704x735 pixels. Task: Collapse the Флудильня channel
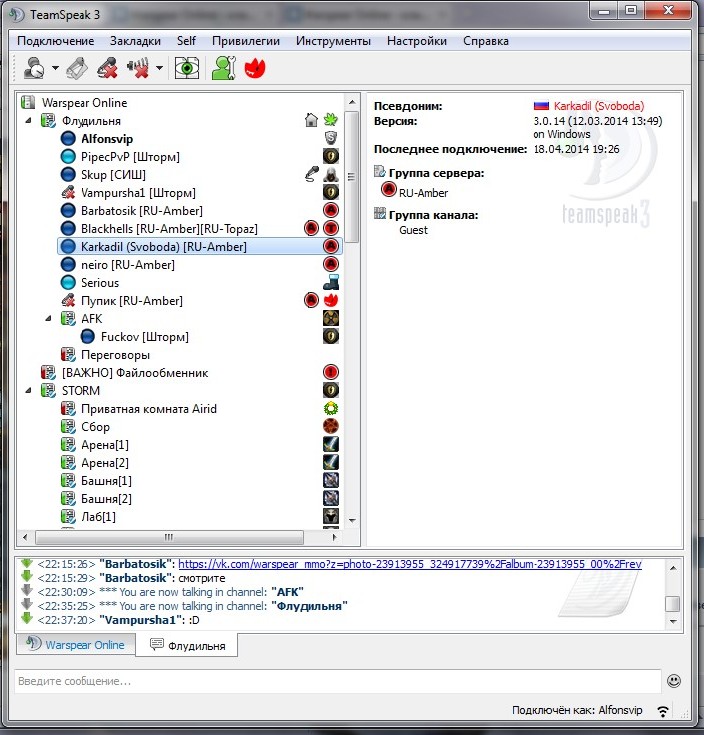29,121
